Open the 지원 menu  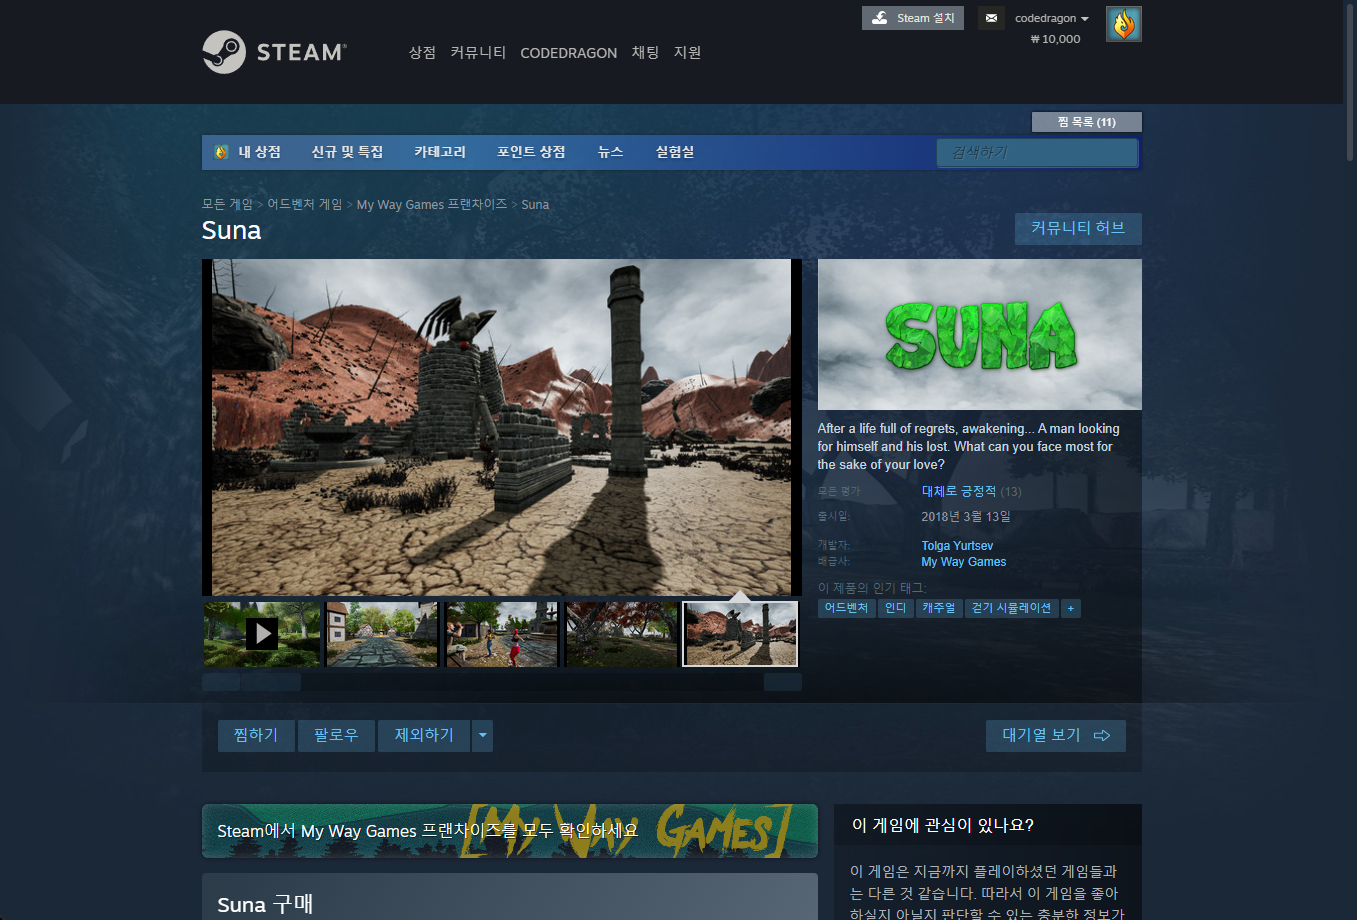coord(688,52)
